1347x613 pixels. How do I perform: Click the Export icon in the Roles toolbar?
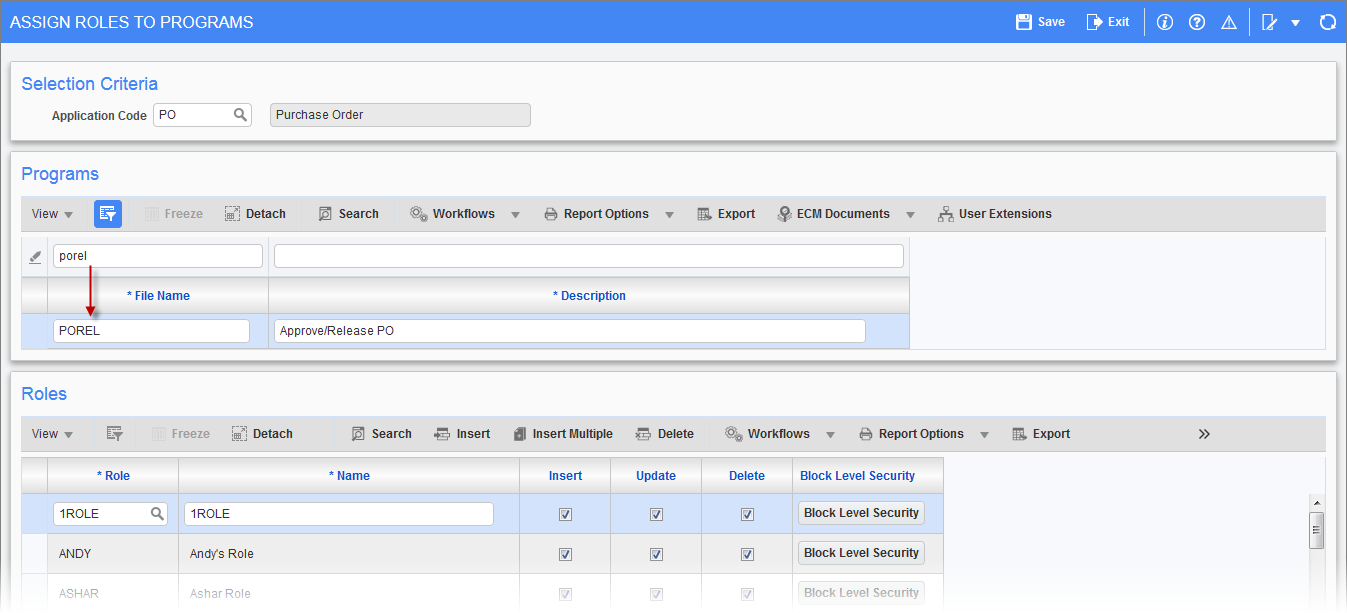point(1040,433)
